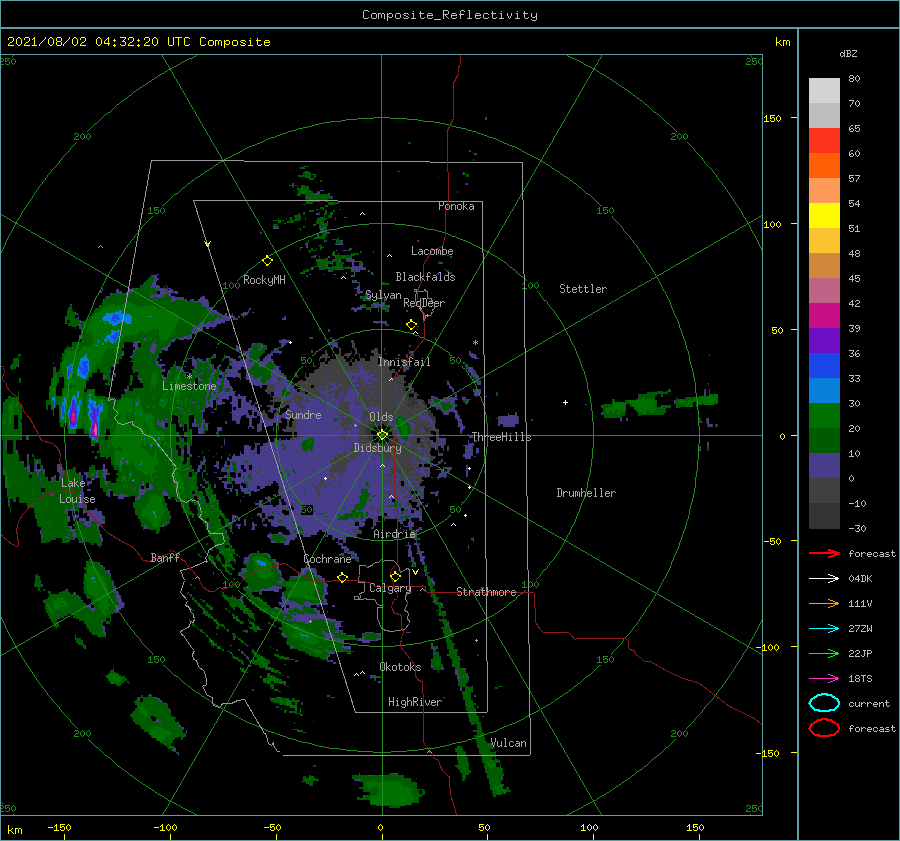Click the purple 36-39 dBZ swatch
The image size is (900, 841).
pos(824,340)
